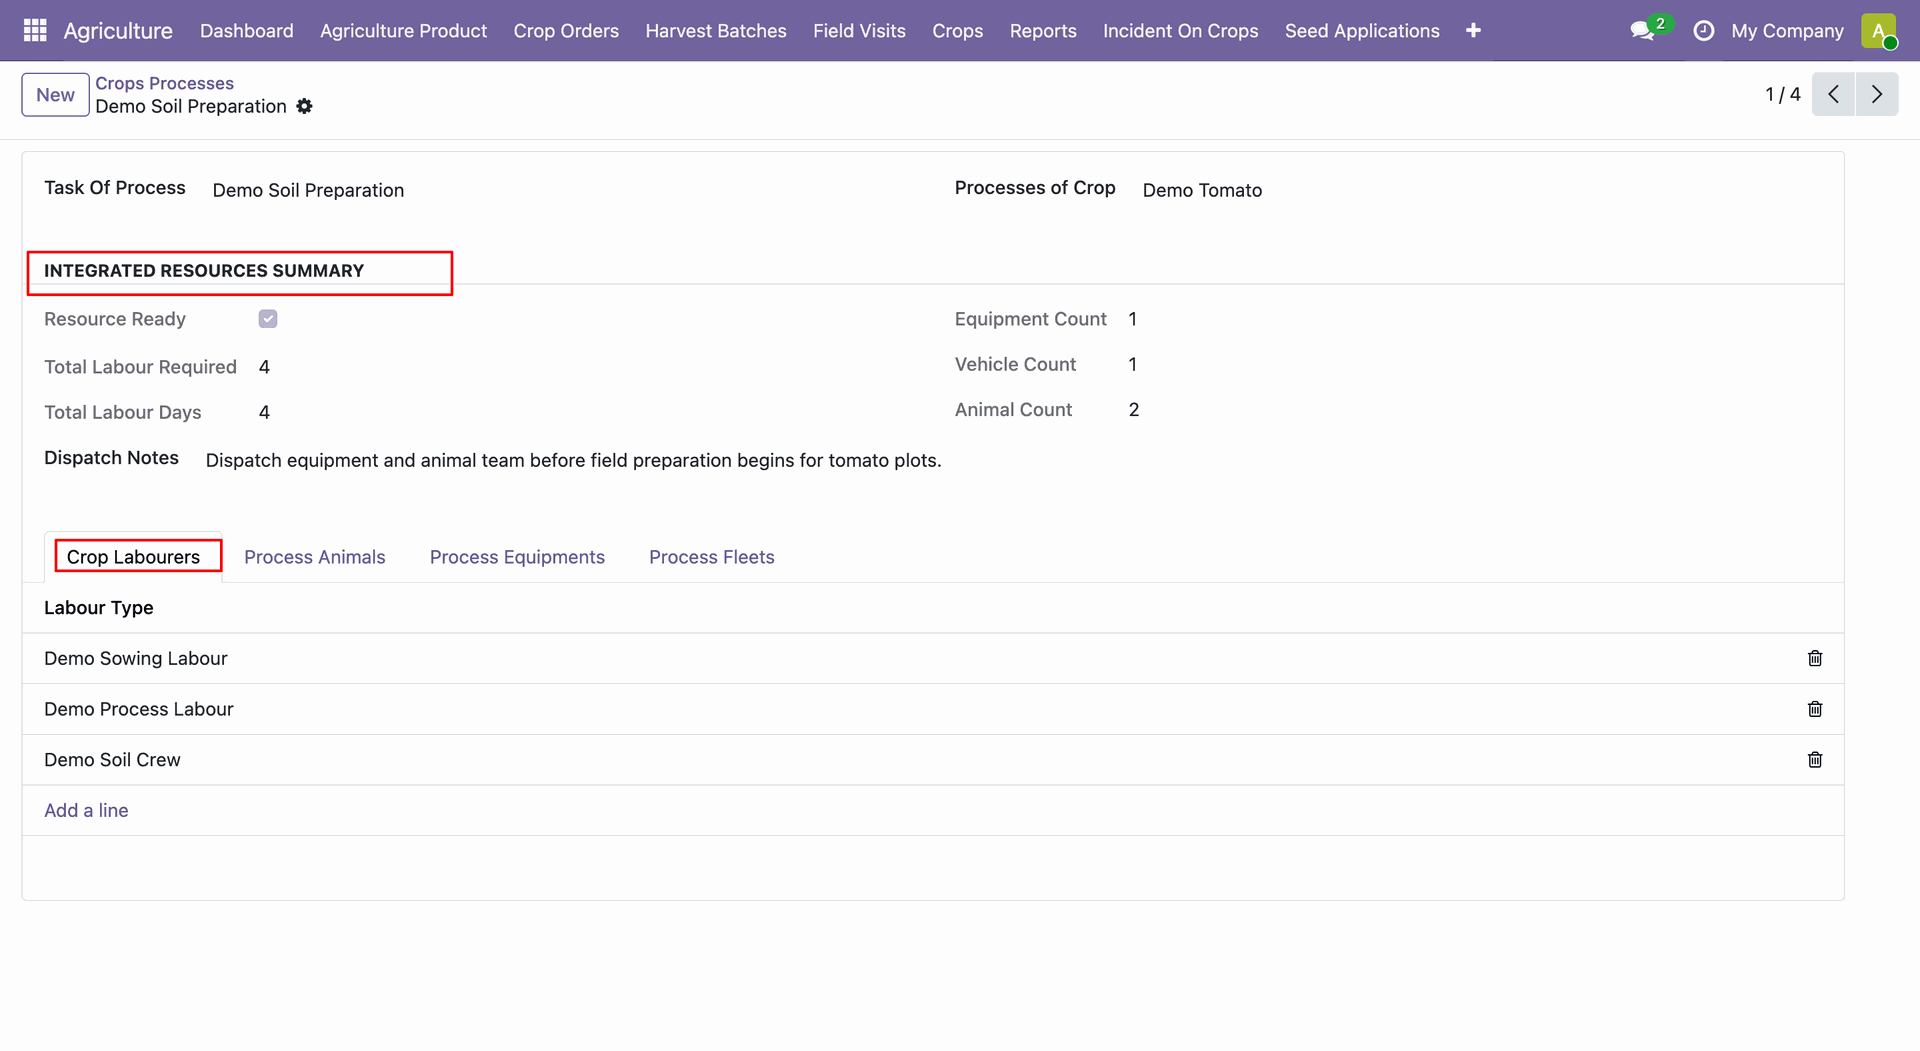Open the Harvest Batches menu
Viewport: 1920px width, 1051px height.
[716, 31]
